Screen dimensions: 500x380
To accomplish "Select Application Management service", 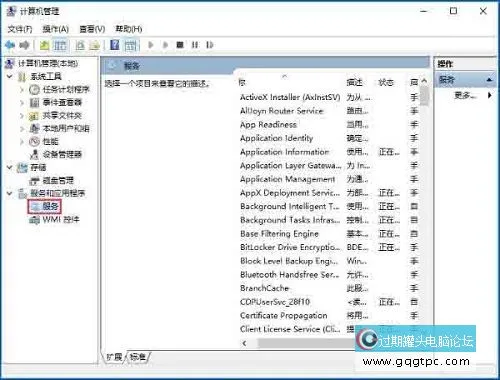I will pyautogui.click(x=287, y=179).
